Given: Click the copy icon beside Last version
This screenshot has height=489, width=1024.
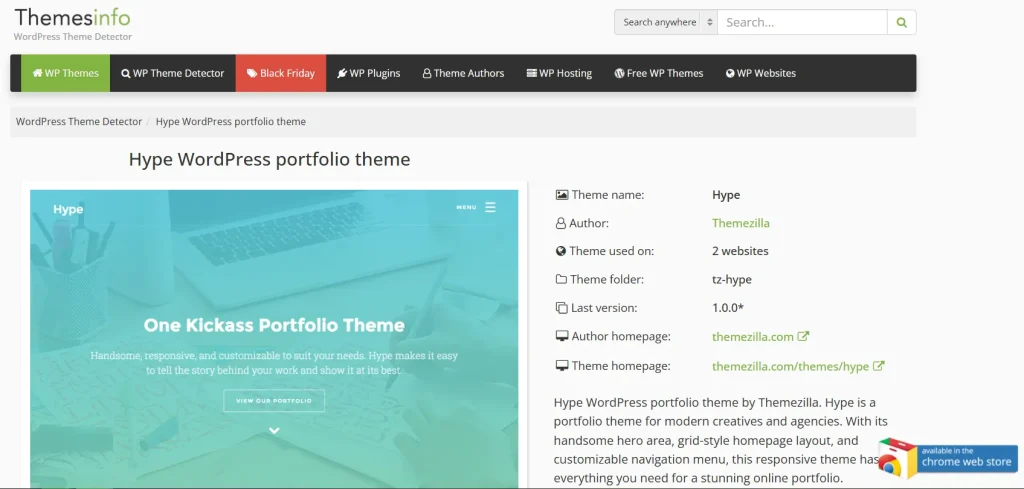Looking at the screenshot, I should click(562, 308).
